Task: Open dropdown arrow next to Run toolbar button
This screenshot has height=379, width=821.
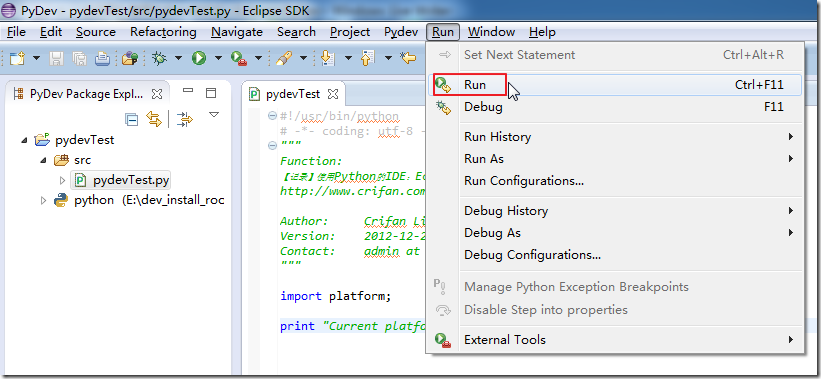Action: click(218, 58)
